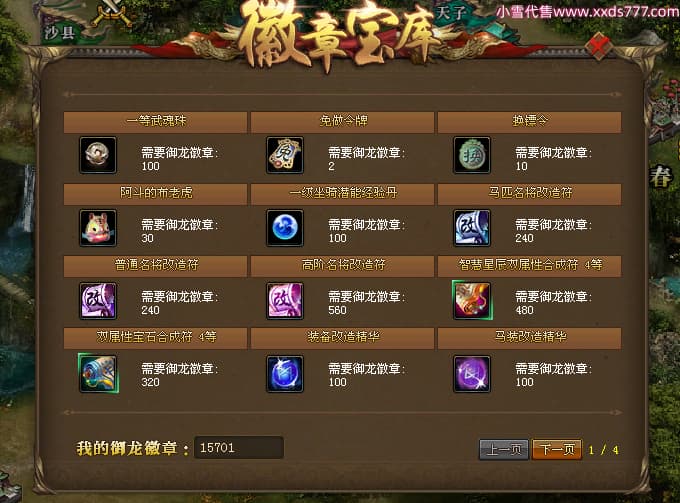
Task: Click the 一等武魂珠 title bar
Action: click(155, 122)
